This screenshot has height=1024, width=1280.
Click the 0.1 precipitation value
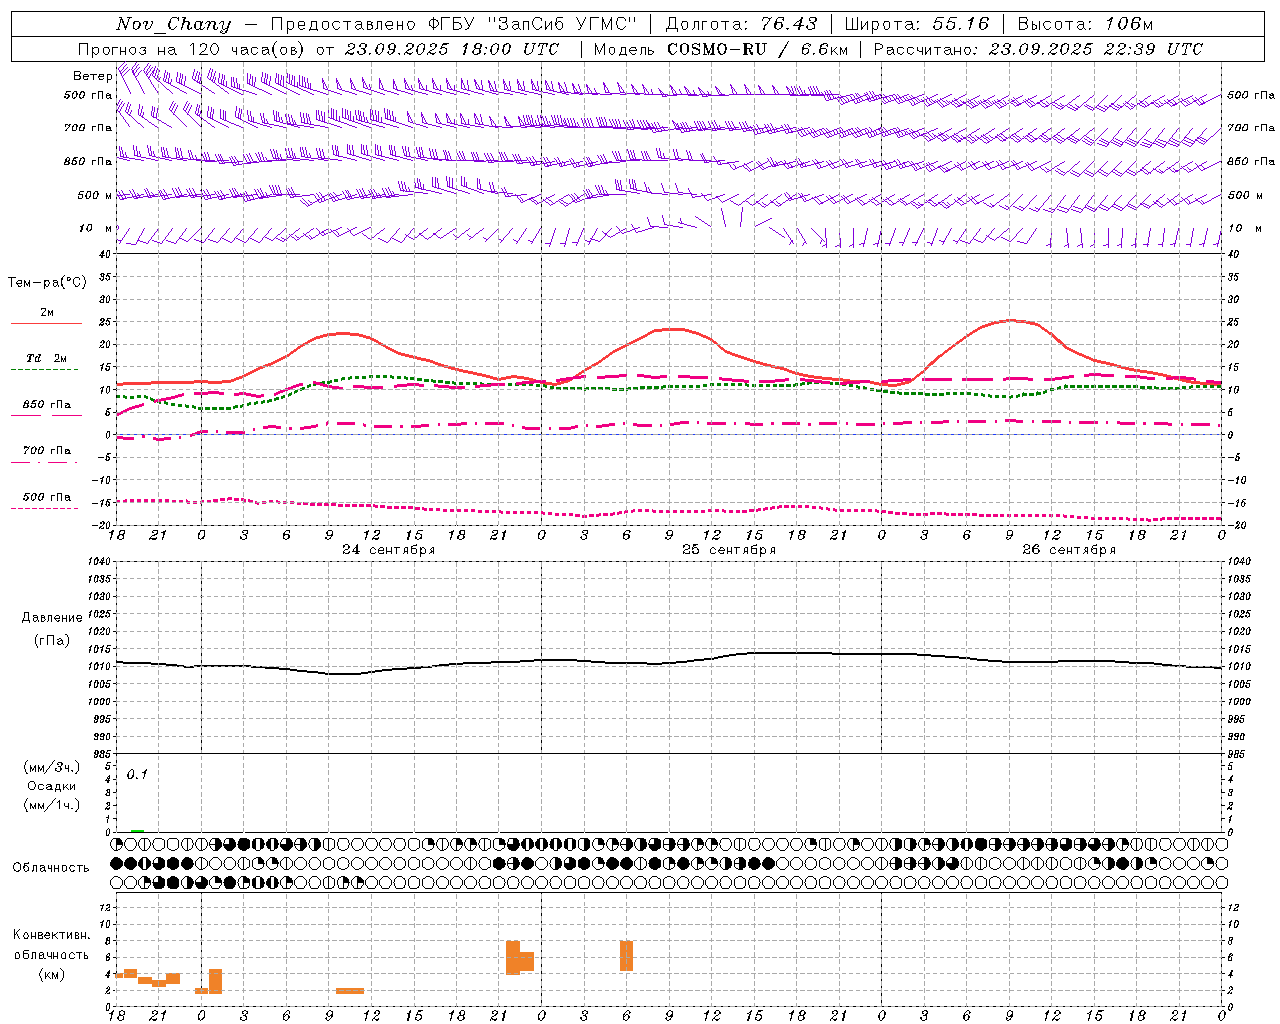(137, 774)
